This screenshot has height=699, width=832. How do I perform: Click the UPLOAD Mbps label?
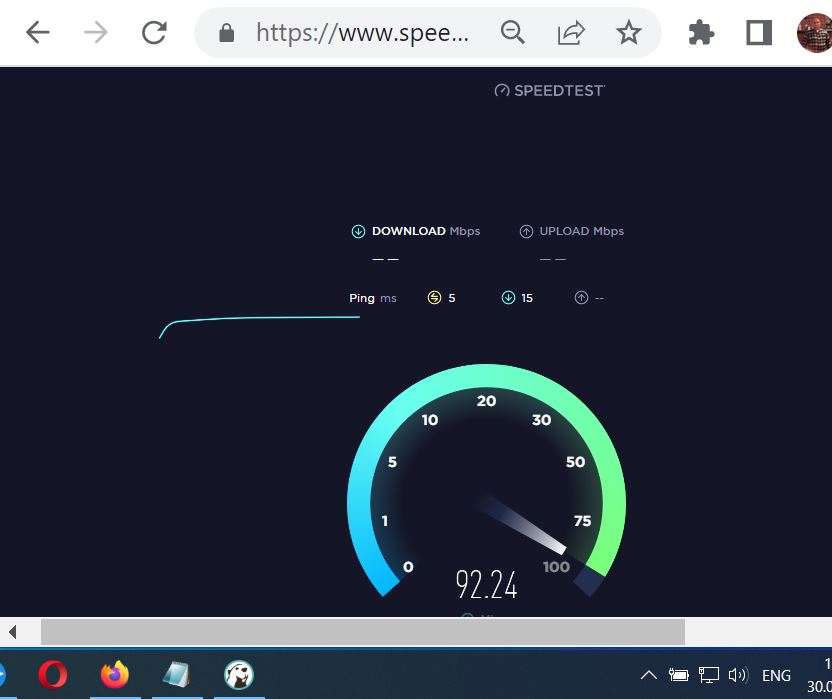(x=571, y=231)
